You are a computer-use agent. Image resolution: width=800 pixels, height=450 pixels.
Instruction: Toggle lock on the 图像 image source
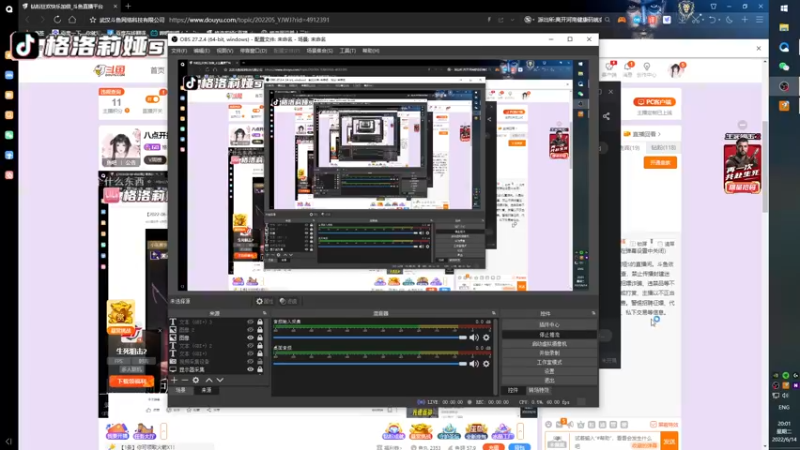(260, 338)
